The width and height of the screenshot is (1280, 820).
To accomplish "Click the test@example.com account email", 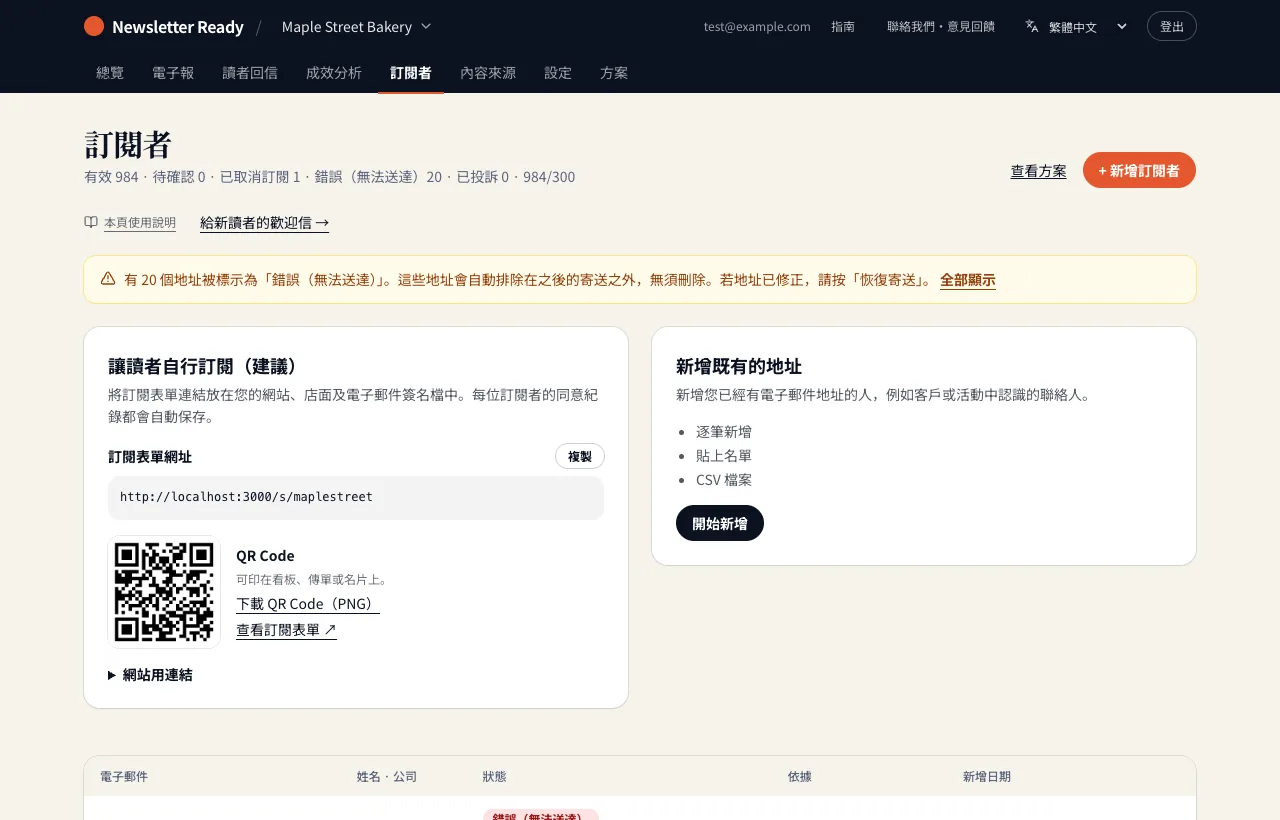I will tap(757, 26).
